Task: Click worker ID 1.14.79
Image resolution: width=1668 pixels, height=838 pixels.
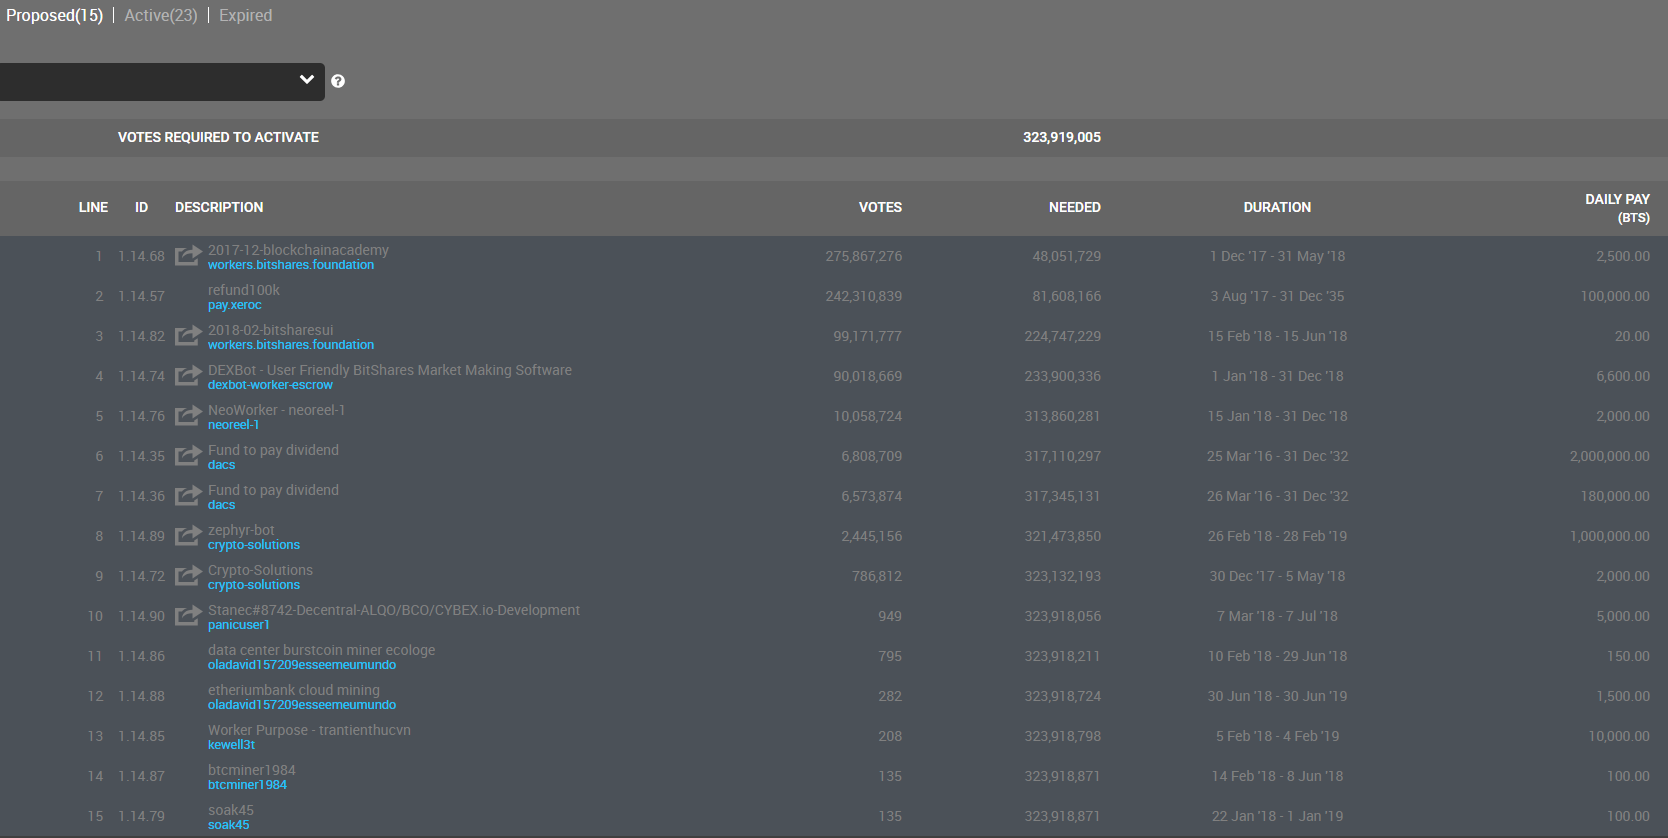Action: [x=141, y=816]
